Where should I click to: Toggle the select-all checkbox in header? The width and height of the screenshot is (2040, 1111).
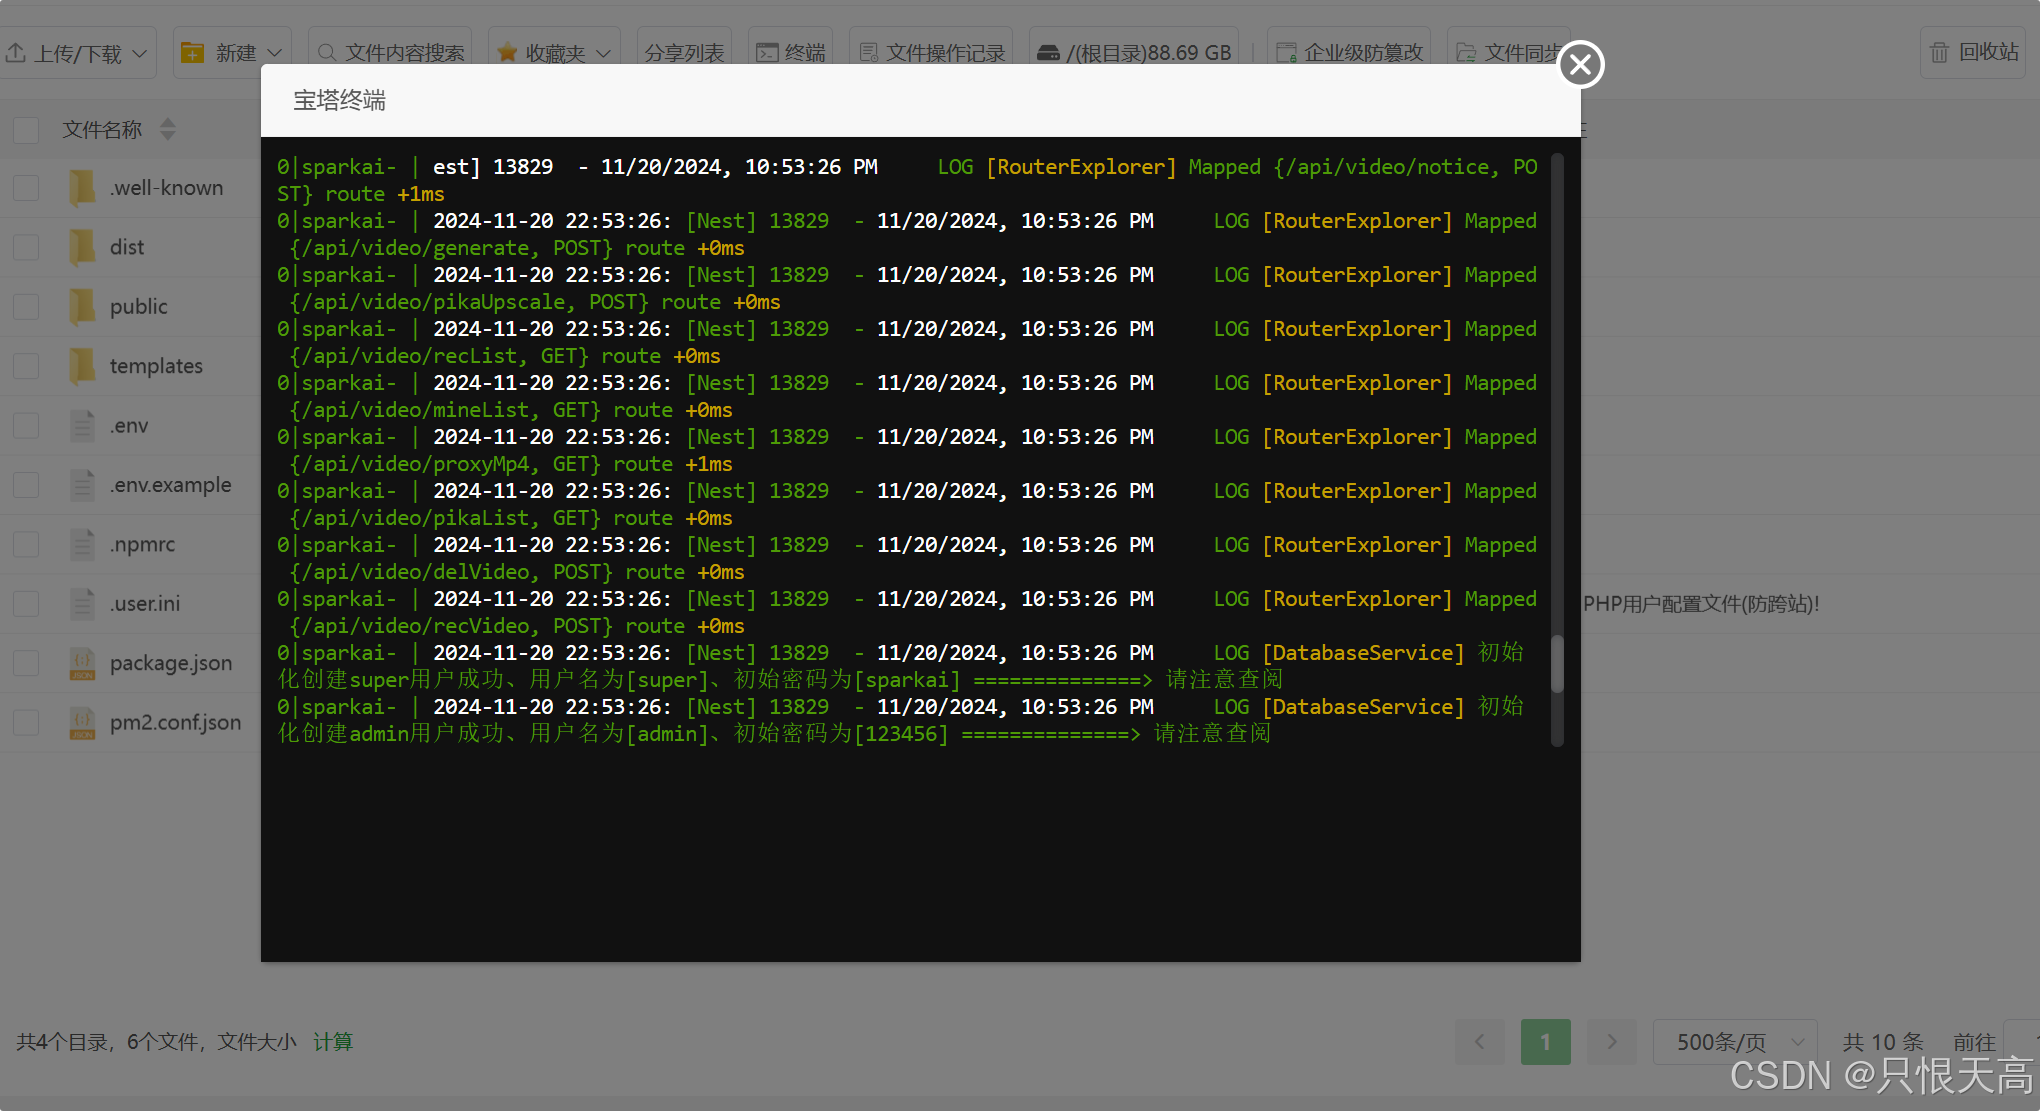pyautogui.click(x=26, y=129)
